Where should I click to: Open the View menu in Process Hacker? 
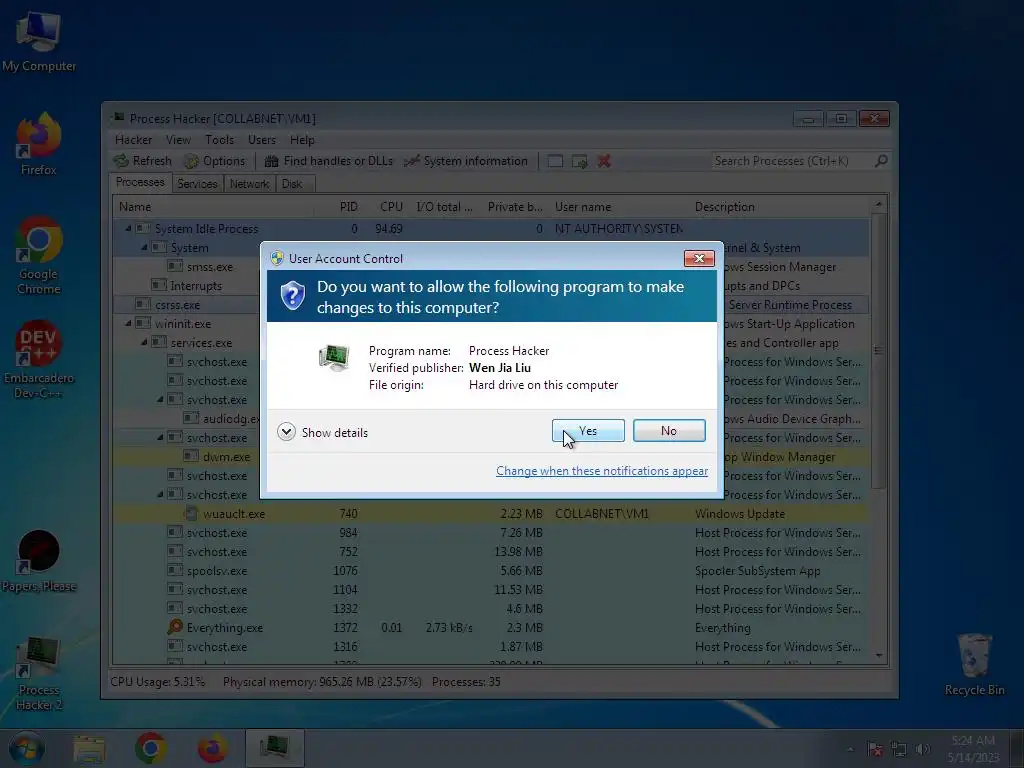pos(178,140)
